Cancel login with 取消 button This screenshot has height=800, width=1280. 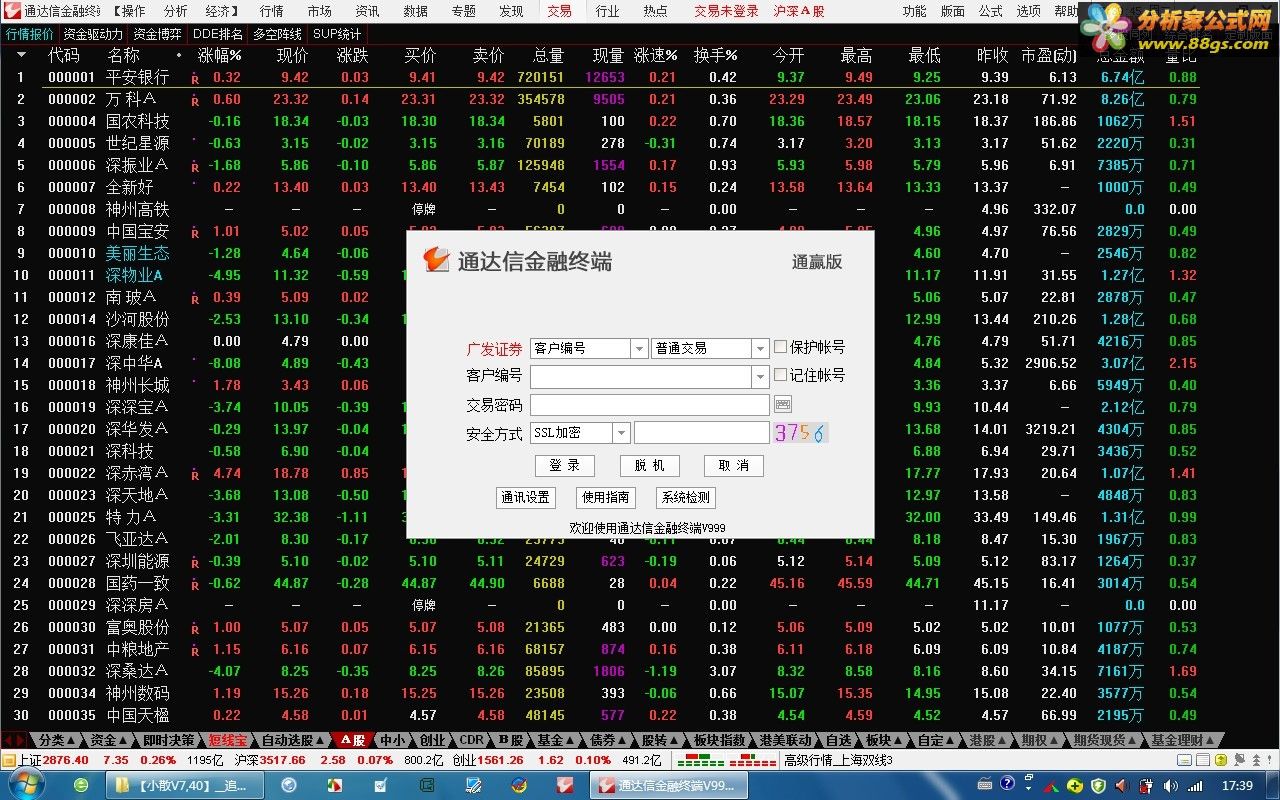tap(734, 466)
